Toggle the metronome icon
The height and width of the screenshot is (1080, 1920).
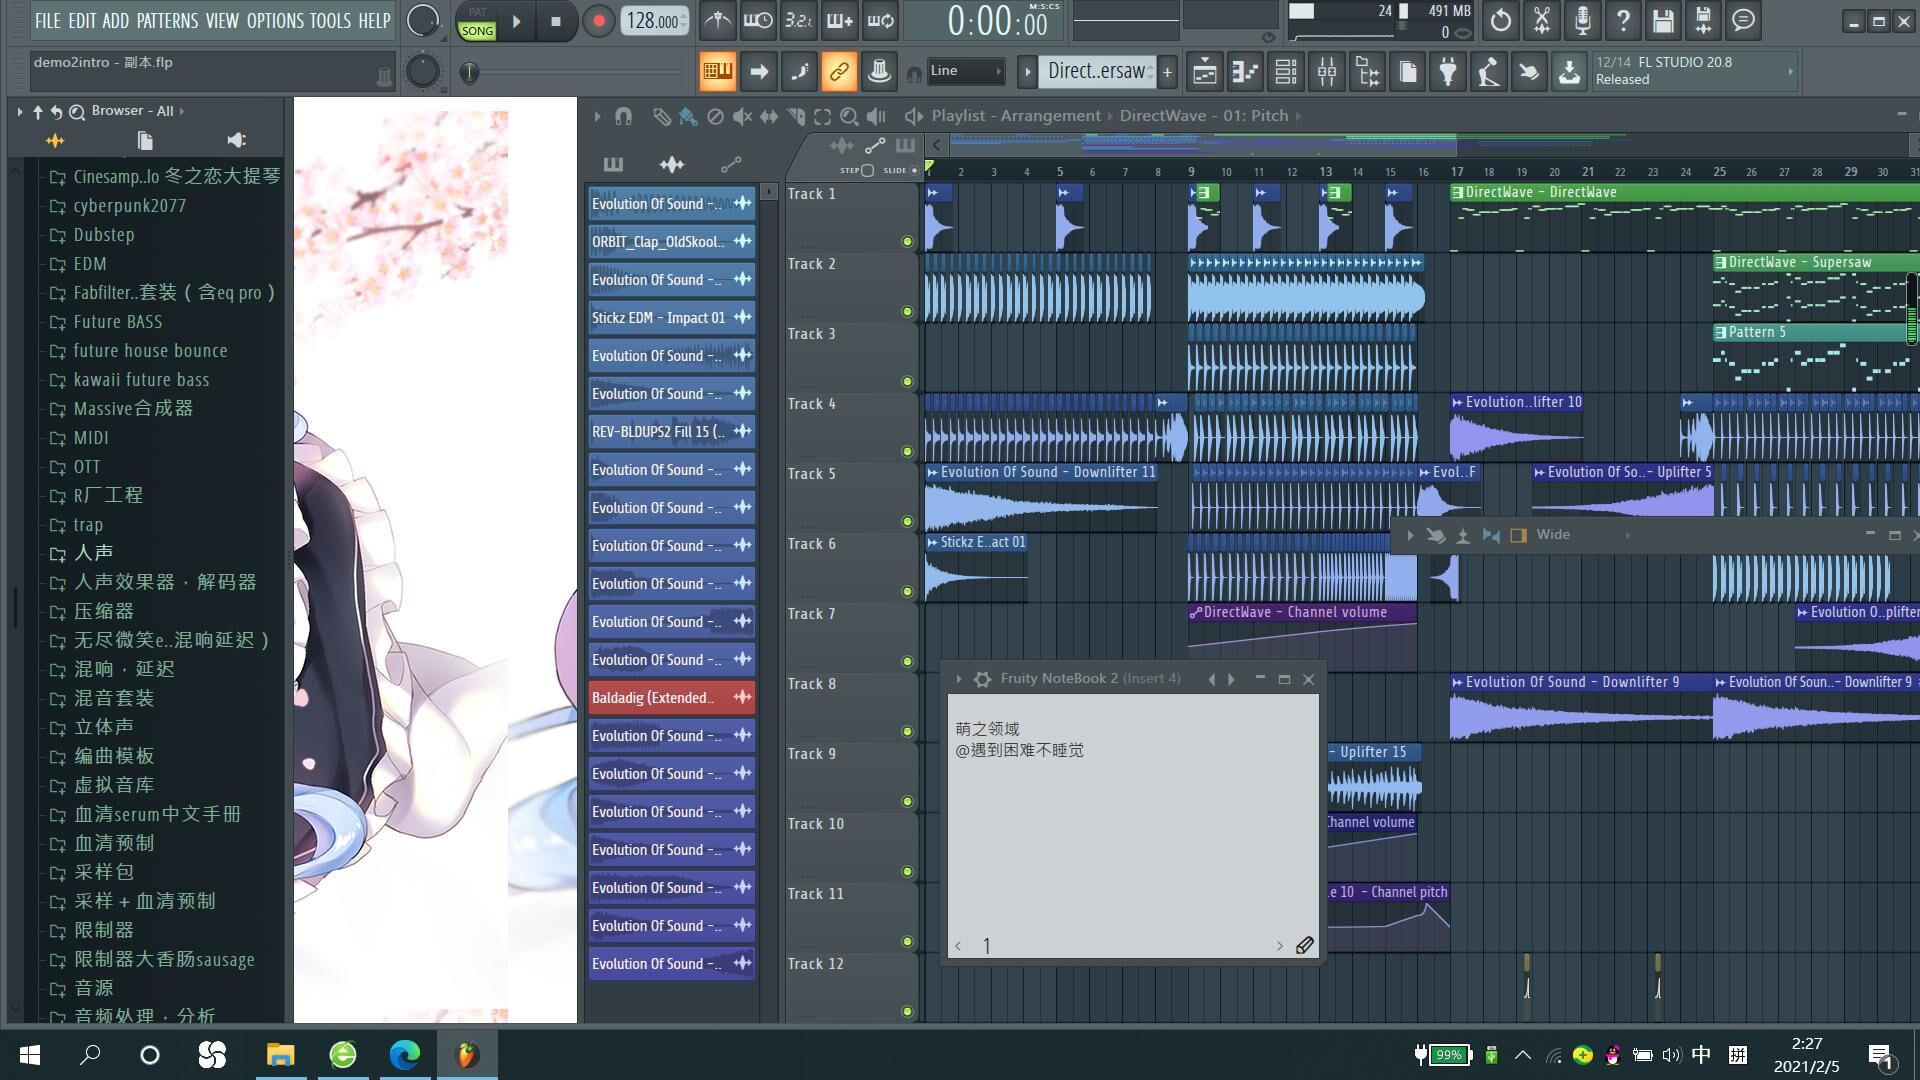pyautogui.click(x=717, y=21)
